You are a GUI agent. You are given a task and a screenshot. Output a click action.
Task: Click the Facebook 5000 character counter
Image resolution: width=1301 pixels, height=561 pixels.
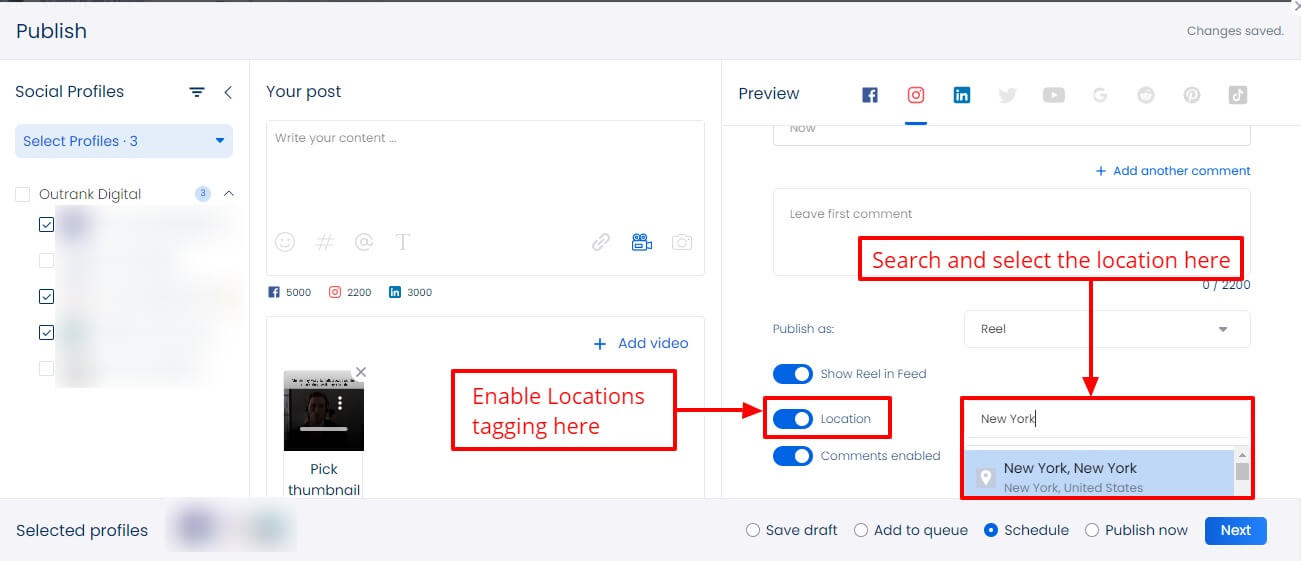[290, 292]
